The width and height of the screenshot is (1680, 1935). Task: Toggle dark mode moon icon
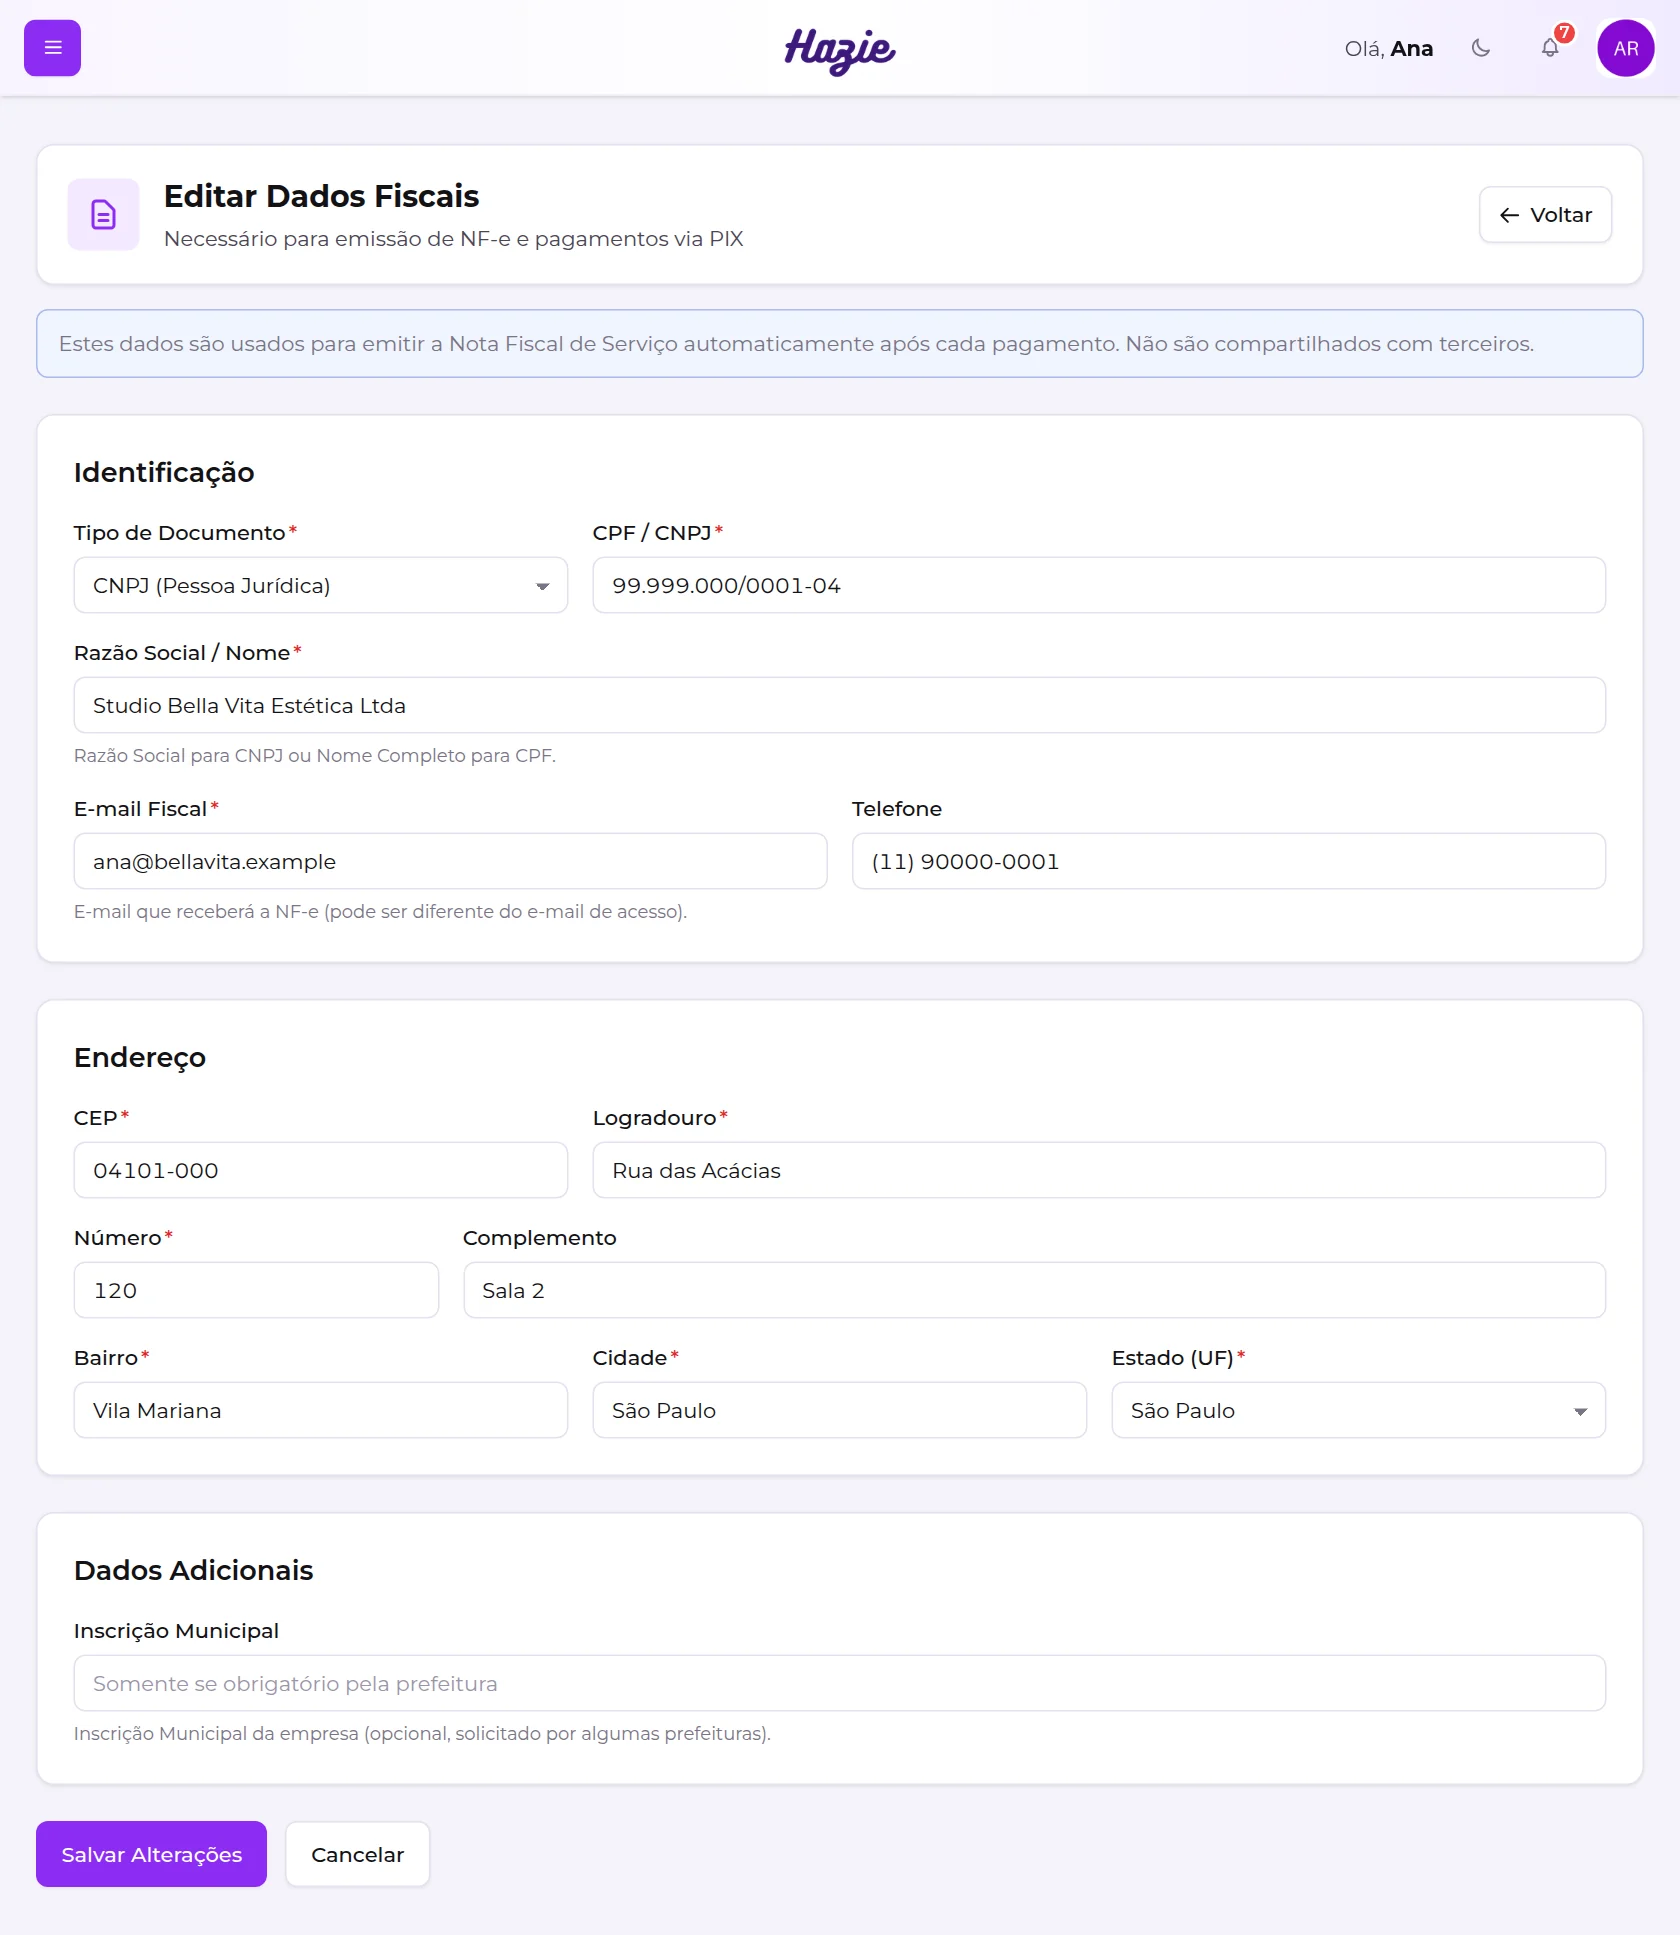[x=1481, y=48]
